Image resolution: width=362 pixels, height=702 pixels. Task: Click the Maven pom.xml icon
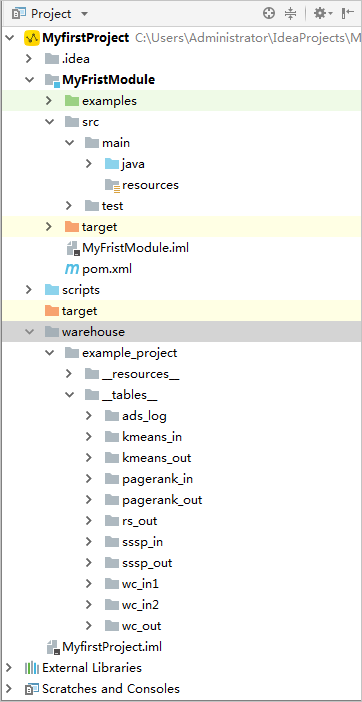point(72,269)
